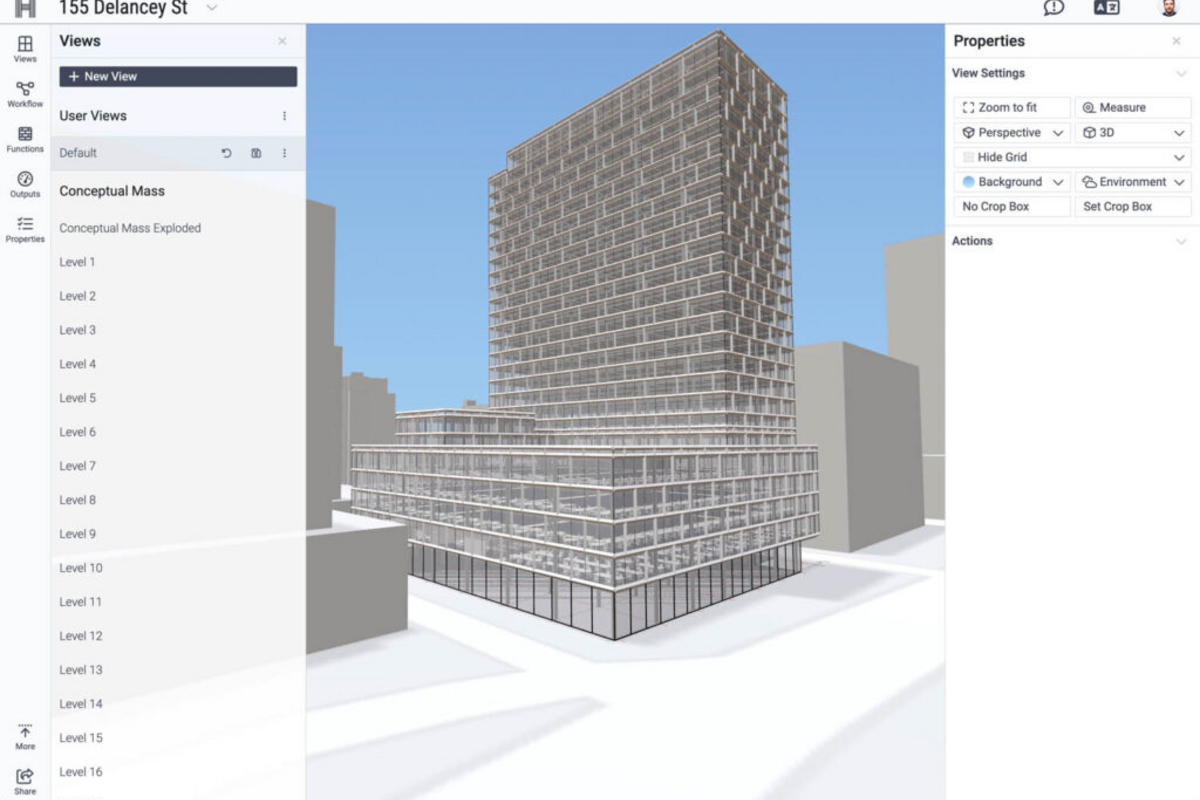This screenshot has width=1200, height=800.
Task: Open the Workflow sidebar icon
Action: click(25, 94)
